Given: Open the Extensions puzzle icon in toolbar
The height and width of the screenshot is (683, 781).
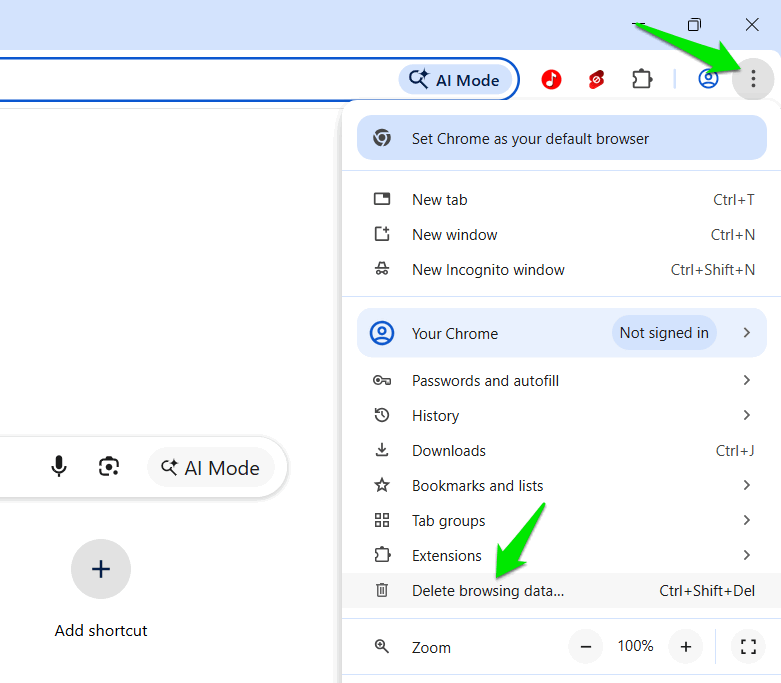Looking at the screenshot, I should point(642,79).
